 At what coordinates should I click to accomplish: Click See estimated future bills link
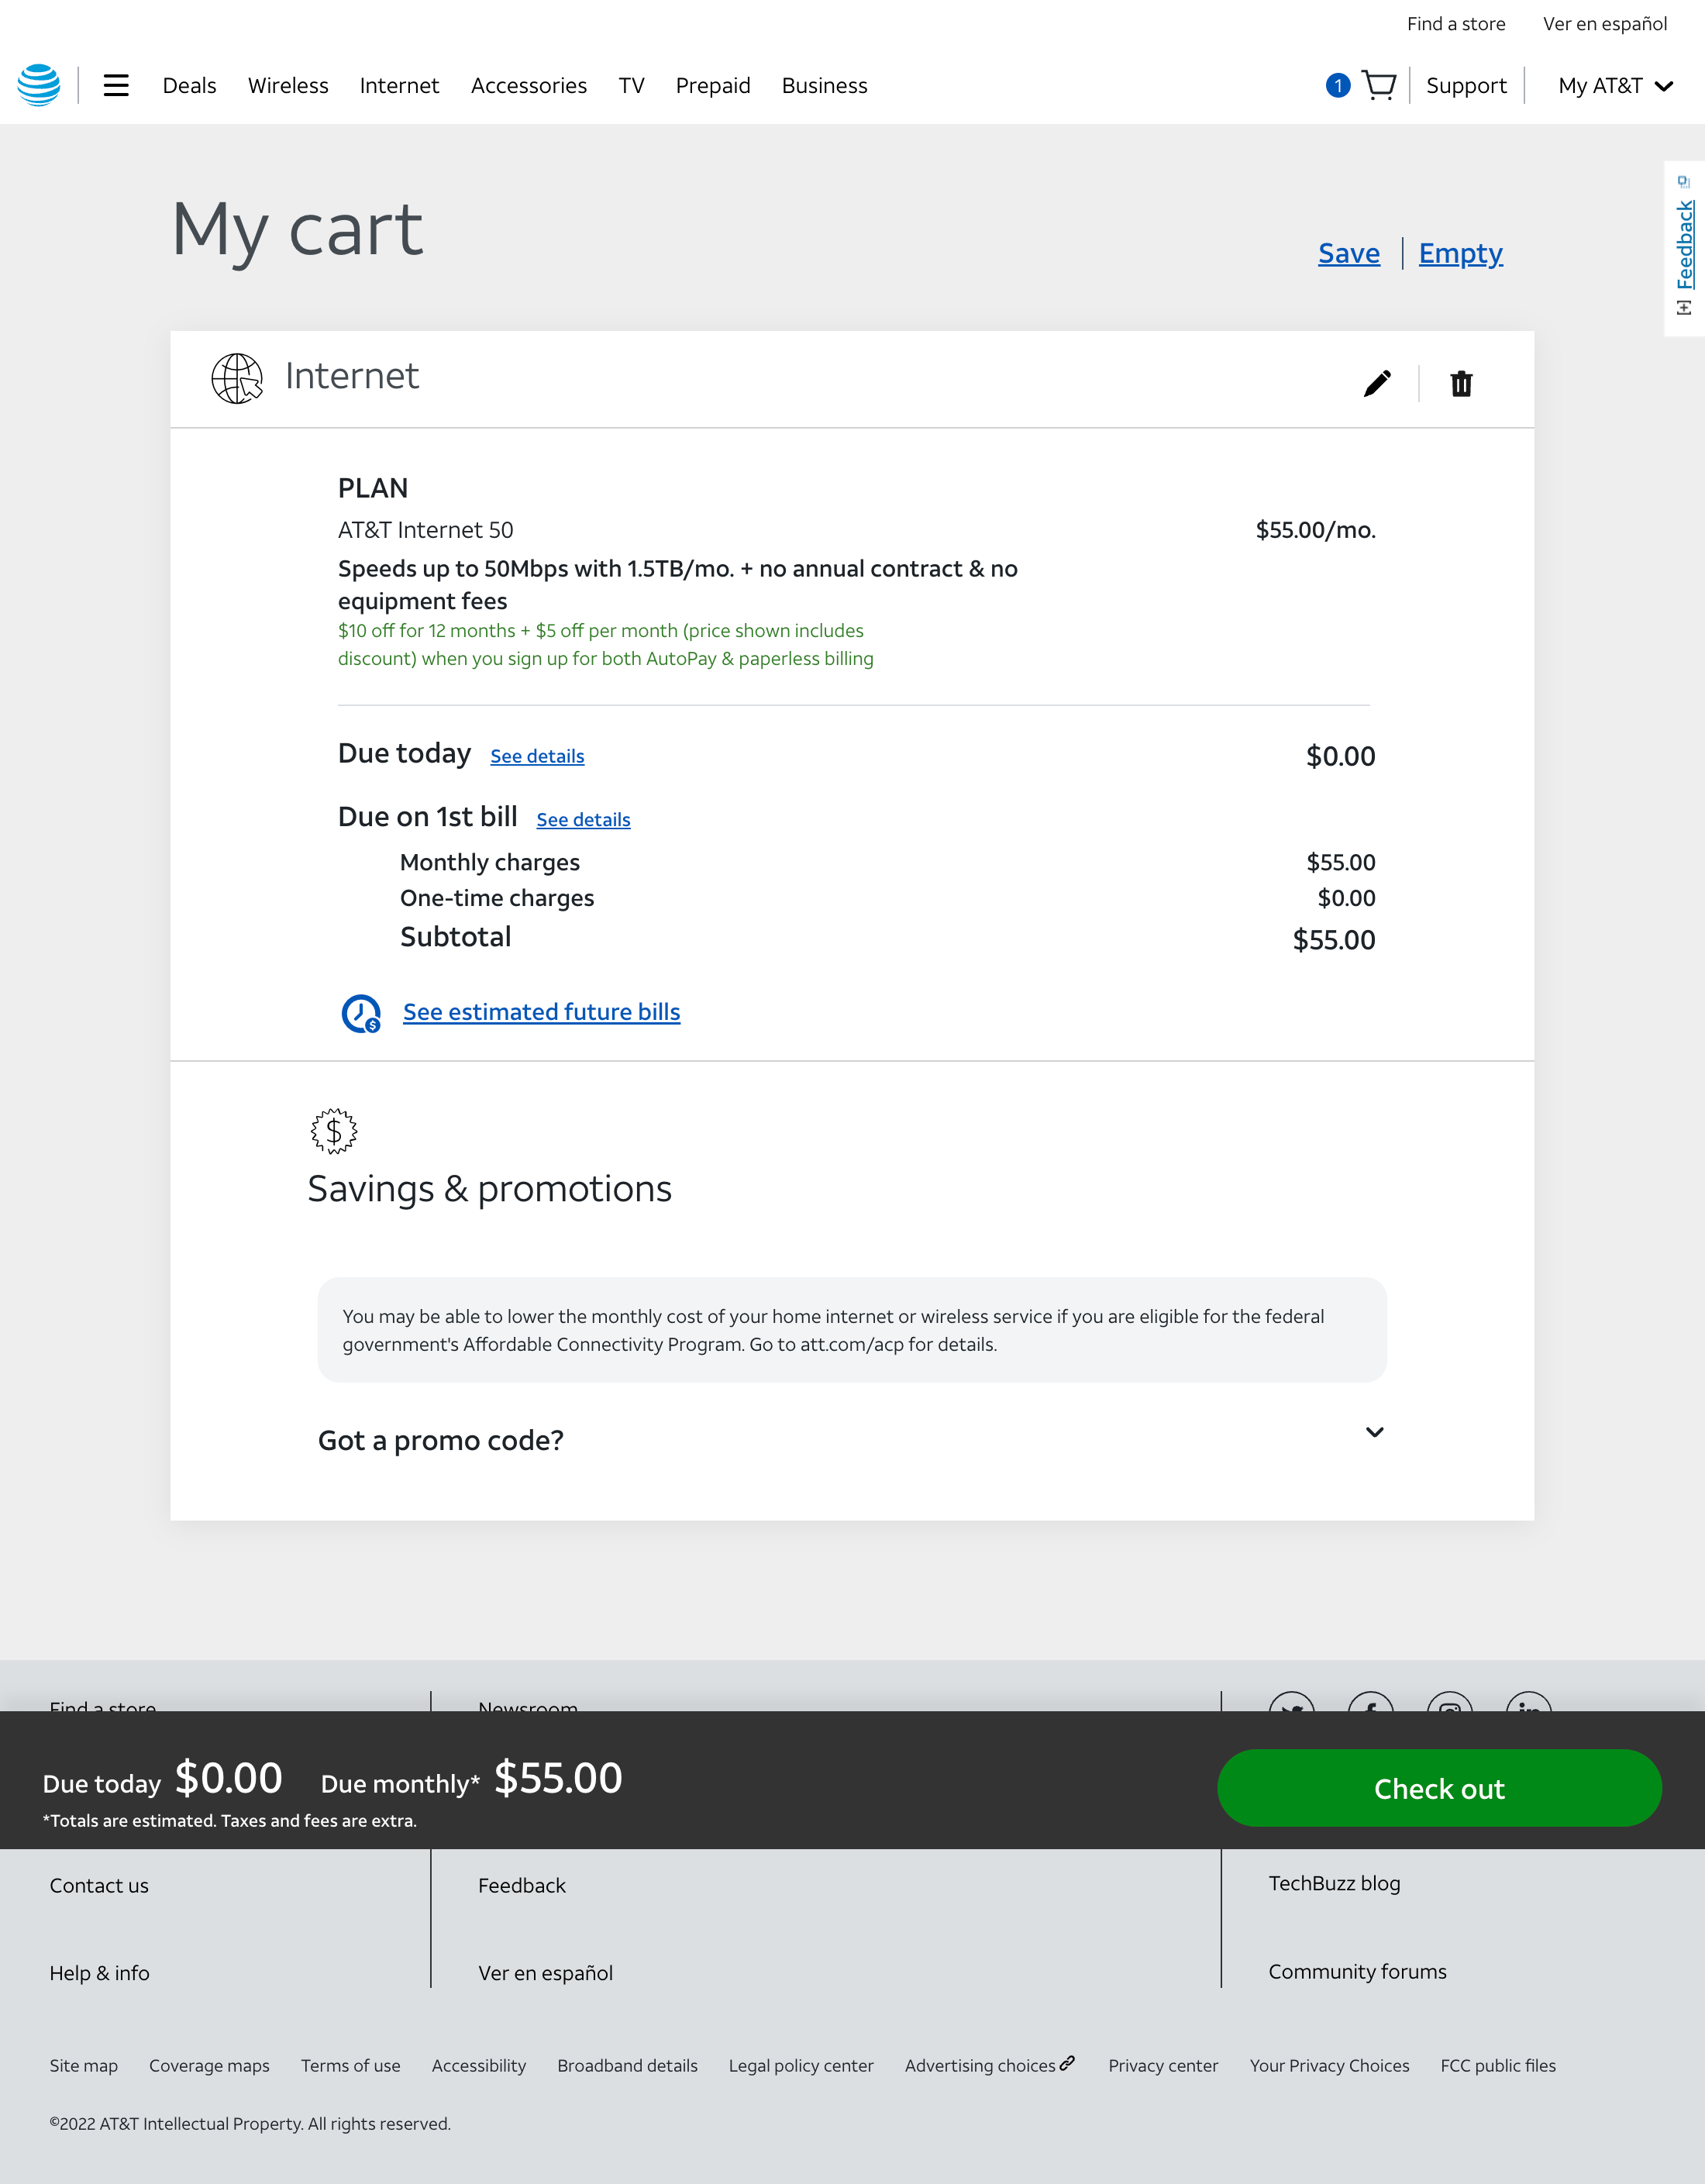[541, 1011]
